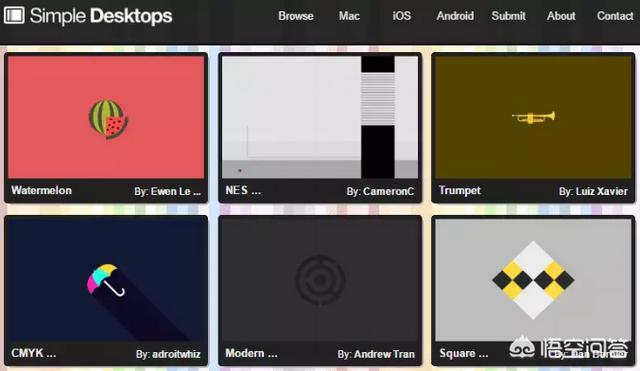Click the Simple Desktops site title text
The height and width of the screenshot is (371, 640).
[101, 16]
